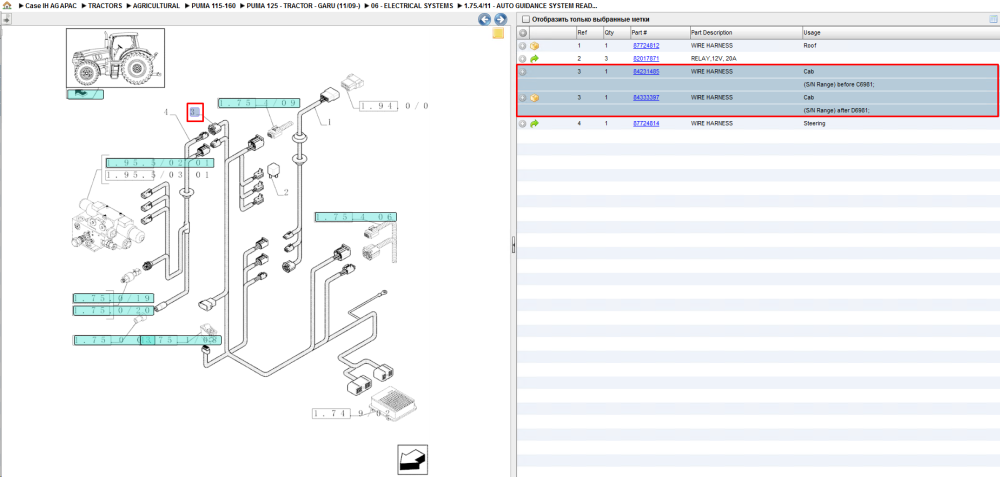The height and width of the screenshot is (477, 1000).
Task: Open linked figure 1.75.4/09
Action: click(x=258, y=103)
